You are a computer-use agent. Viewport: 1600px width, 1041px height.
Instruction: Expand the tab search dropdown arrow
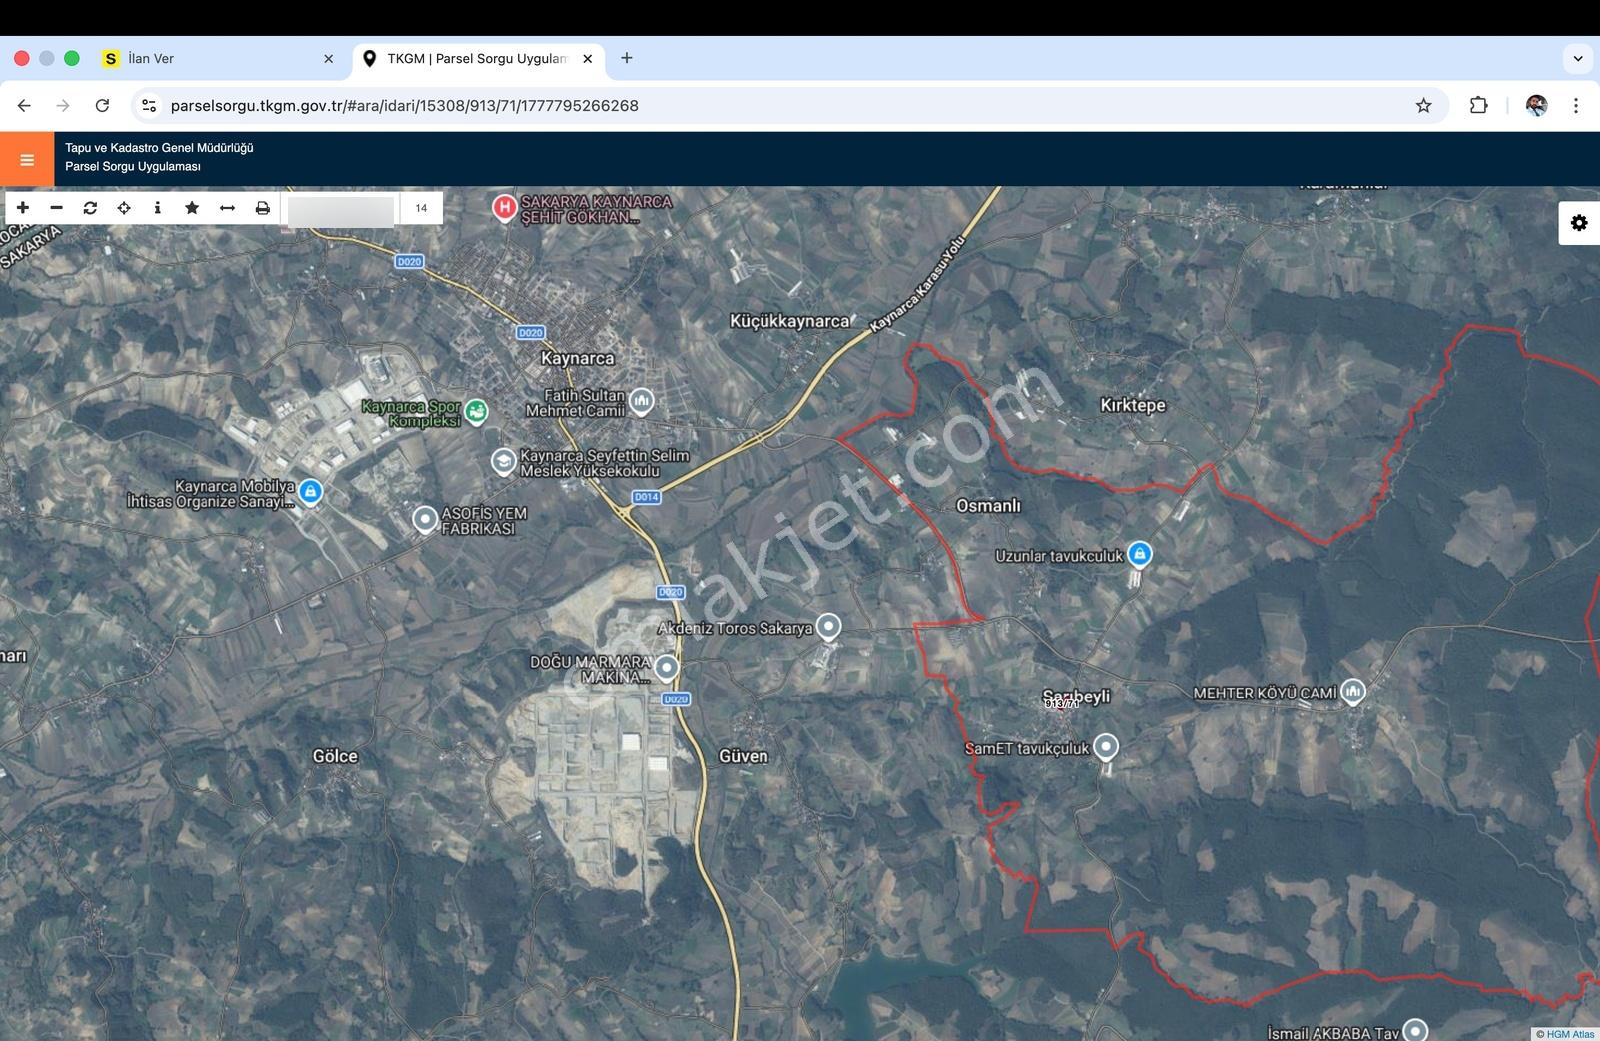pos(1578,58)
